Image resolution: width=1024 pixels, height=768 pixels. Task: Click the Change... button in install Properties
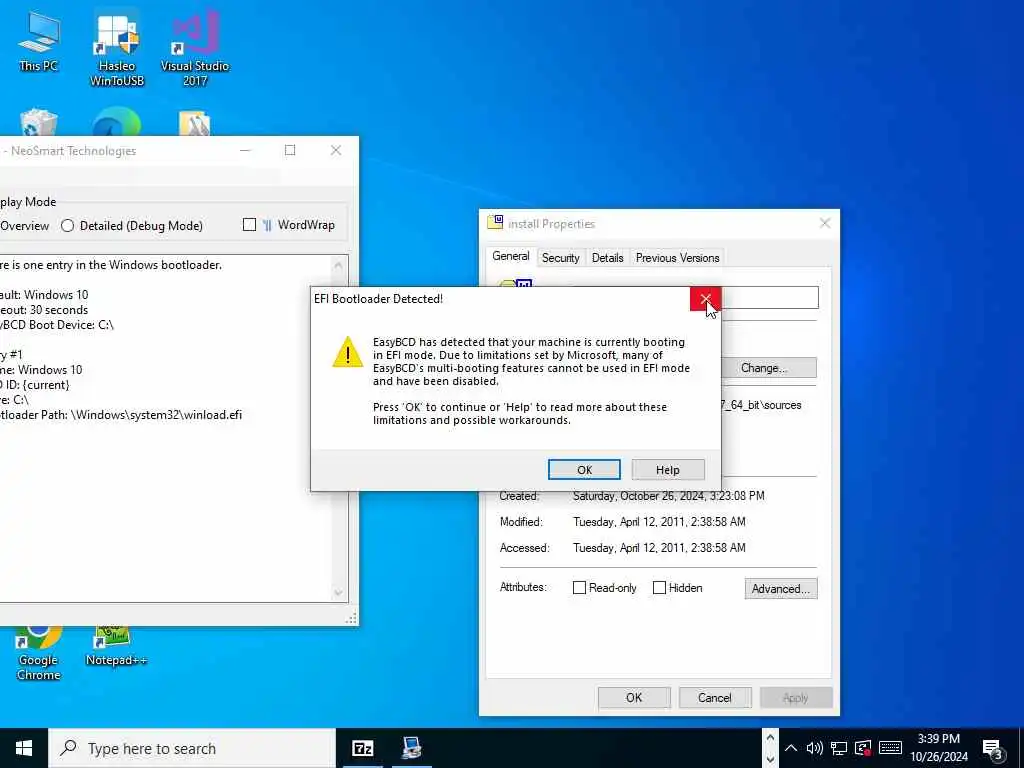coord(768,368)
